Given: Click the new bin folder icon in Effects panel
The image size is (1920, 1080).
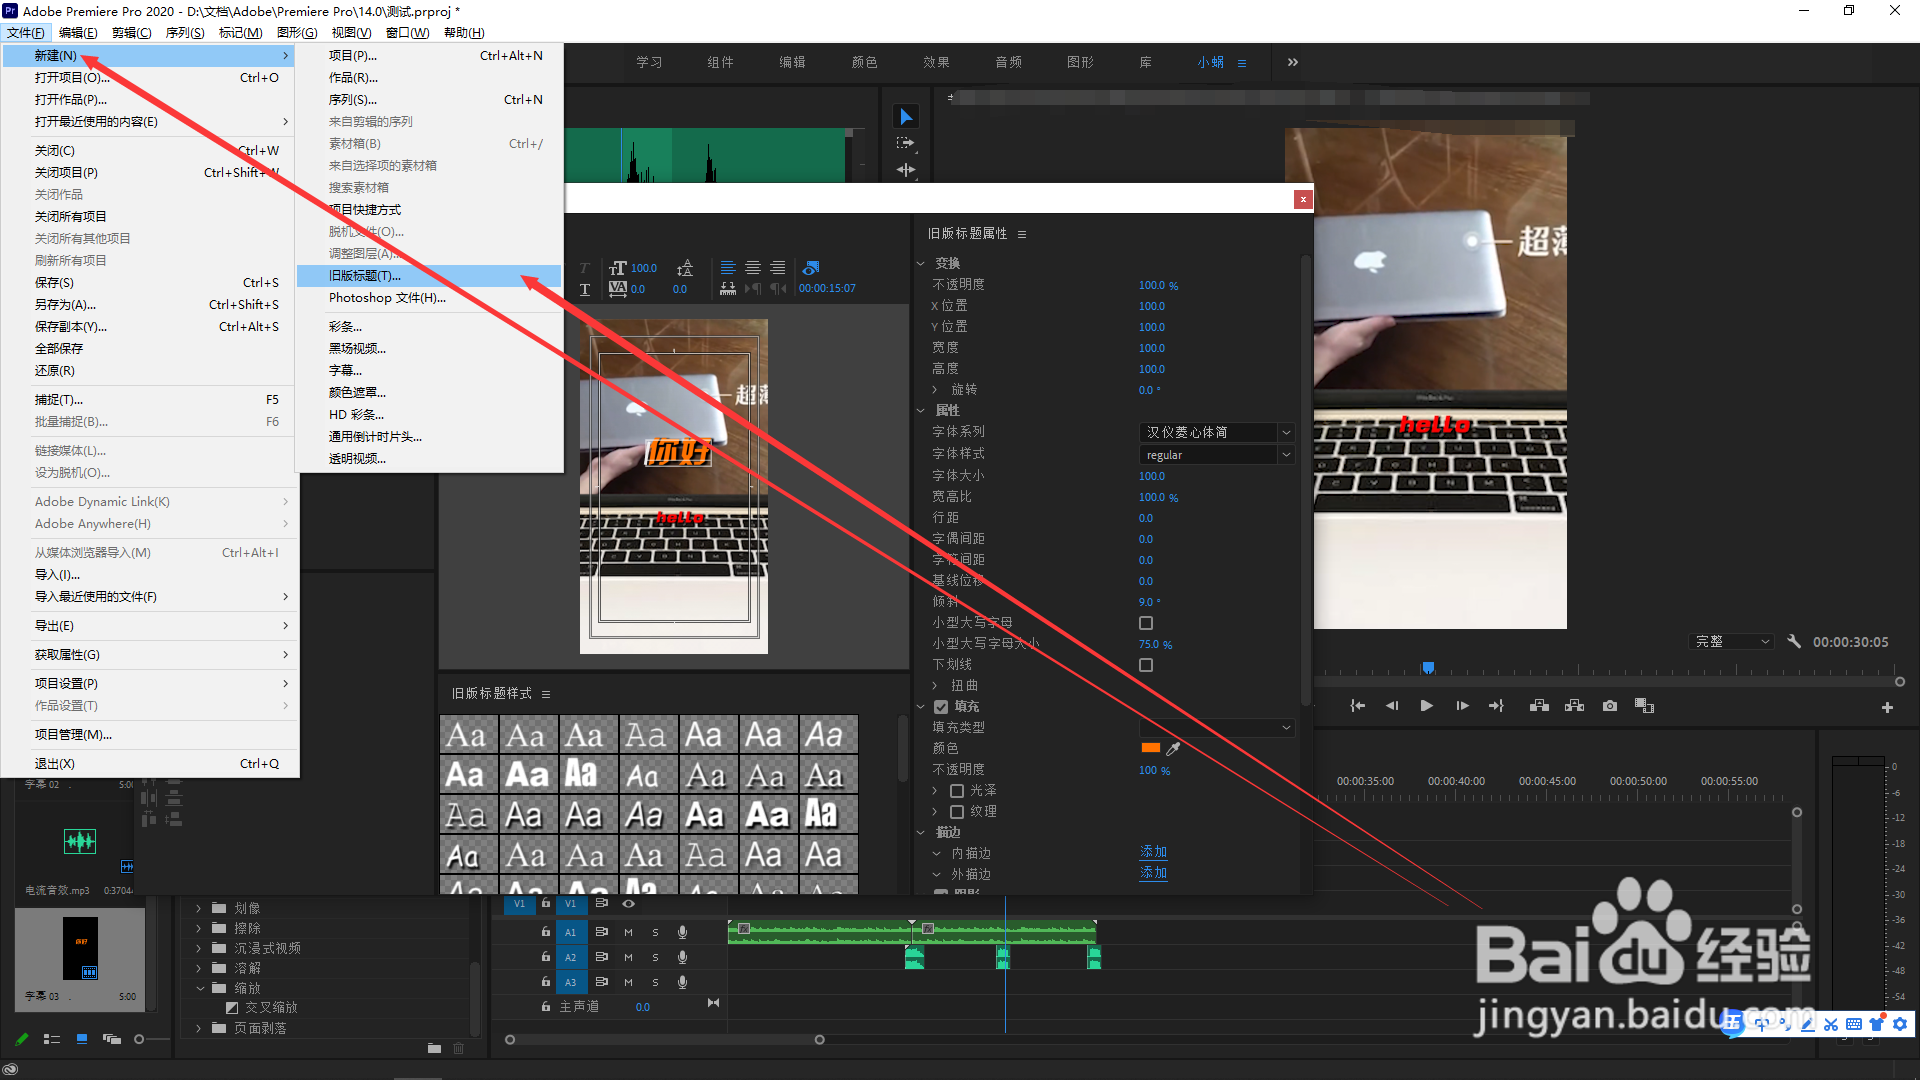Looking at the screenshot, I should 434,1048.
